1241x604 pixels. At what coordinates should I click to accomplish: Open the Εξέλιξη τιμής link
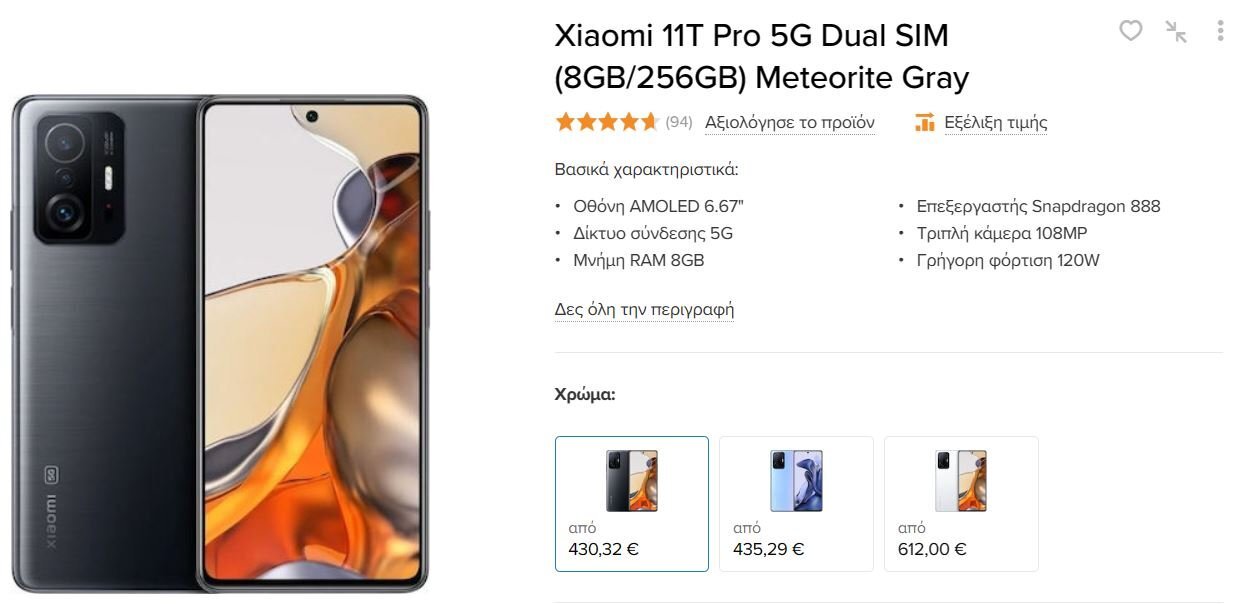[x=996, y=123]
